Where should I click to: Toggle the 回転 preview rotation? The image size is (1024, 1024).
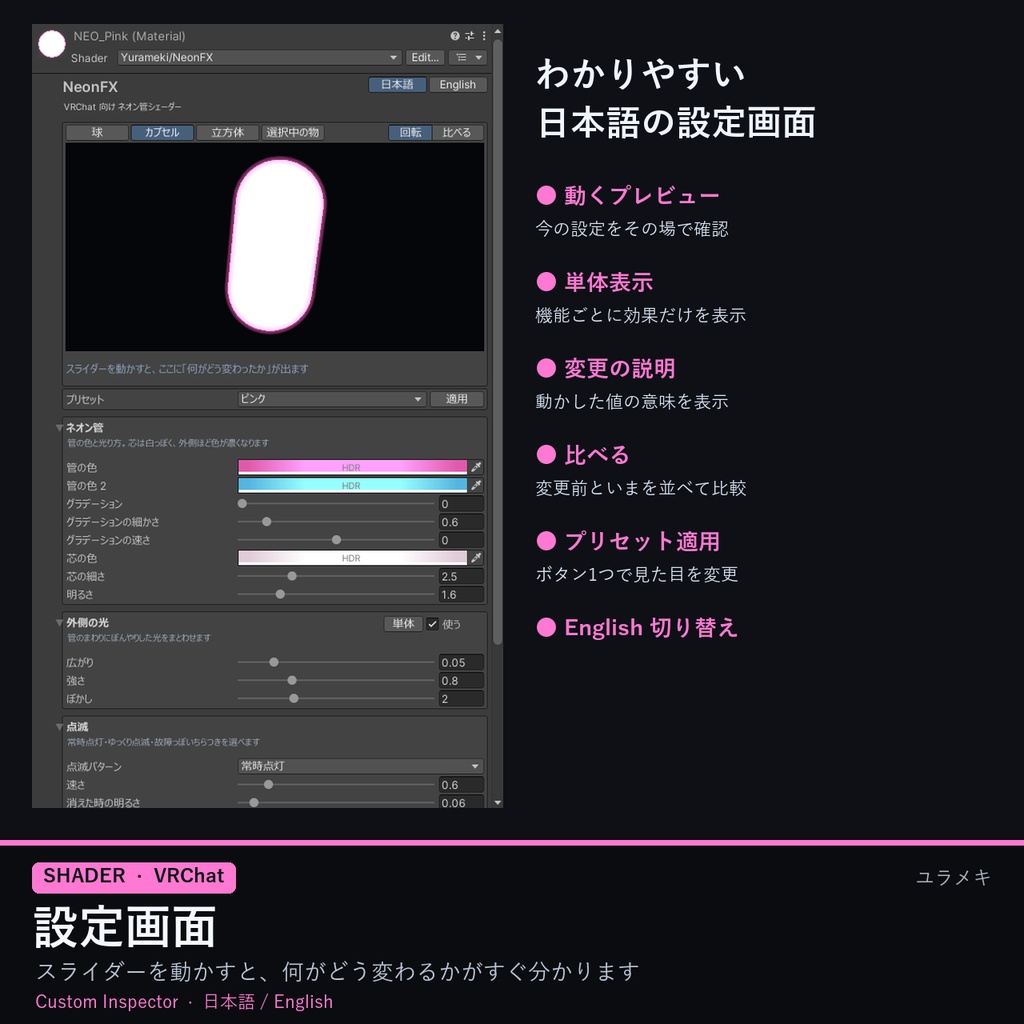tap(411, 133)
